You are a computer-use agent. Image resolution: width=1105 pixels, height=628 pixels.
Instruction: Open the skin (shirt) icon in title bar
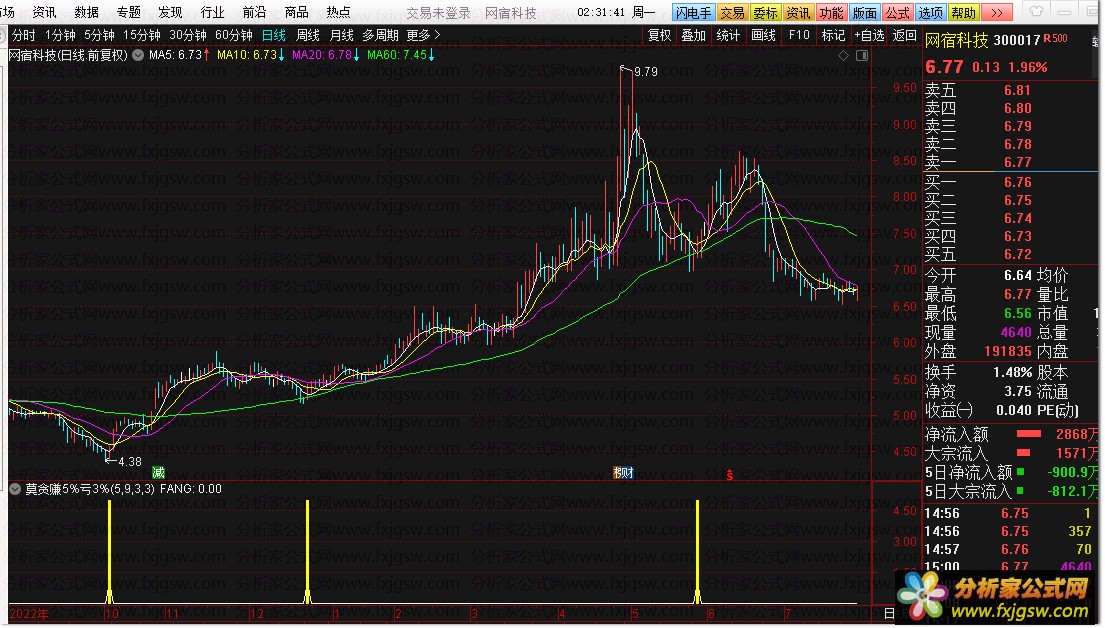point(1036,12)
